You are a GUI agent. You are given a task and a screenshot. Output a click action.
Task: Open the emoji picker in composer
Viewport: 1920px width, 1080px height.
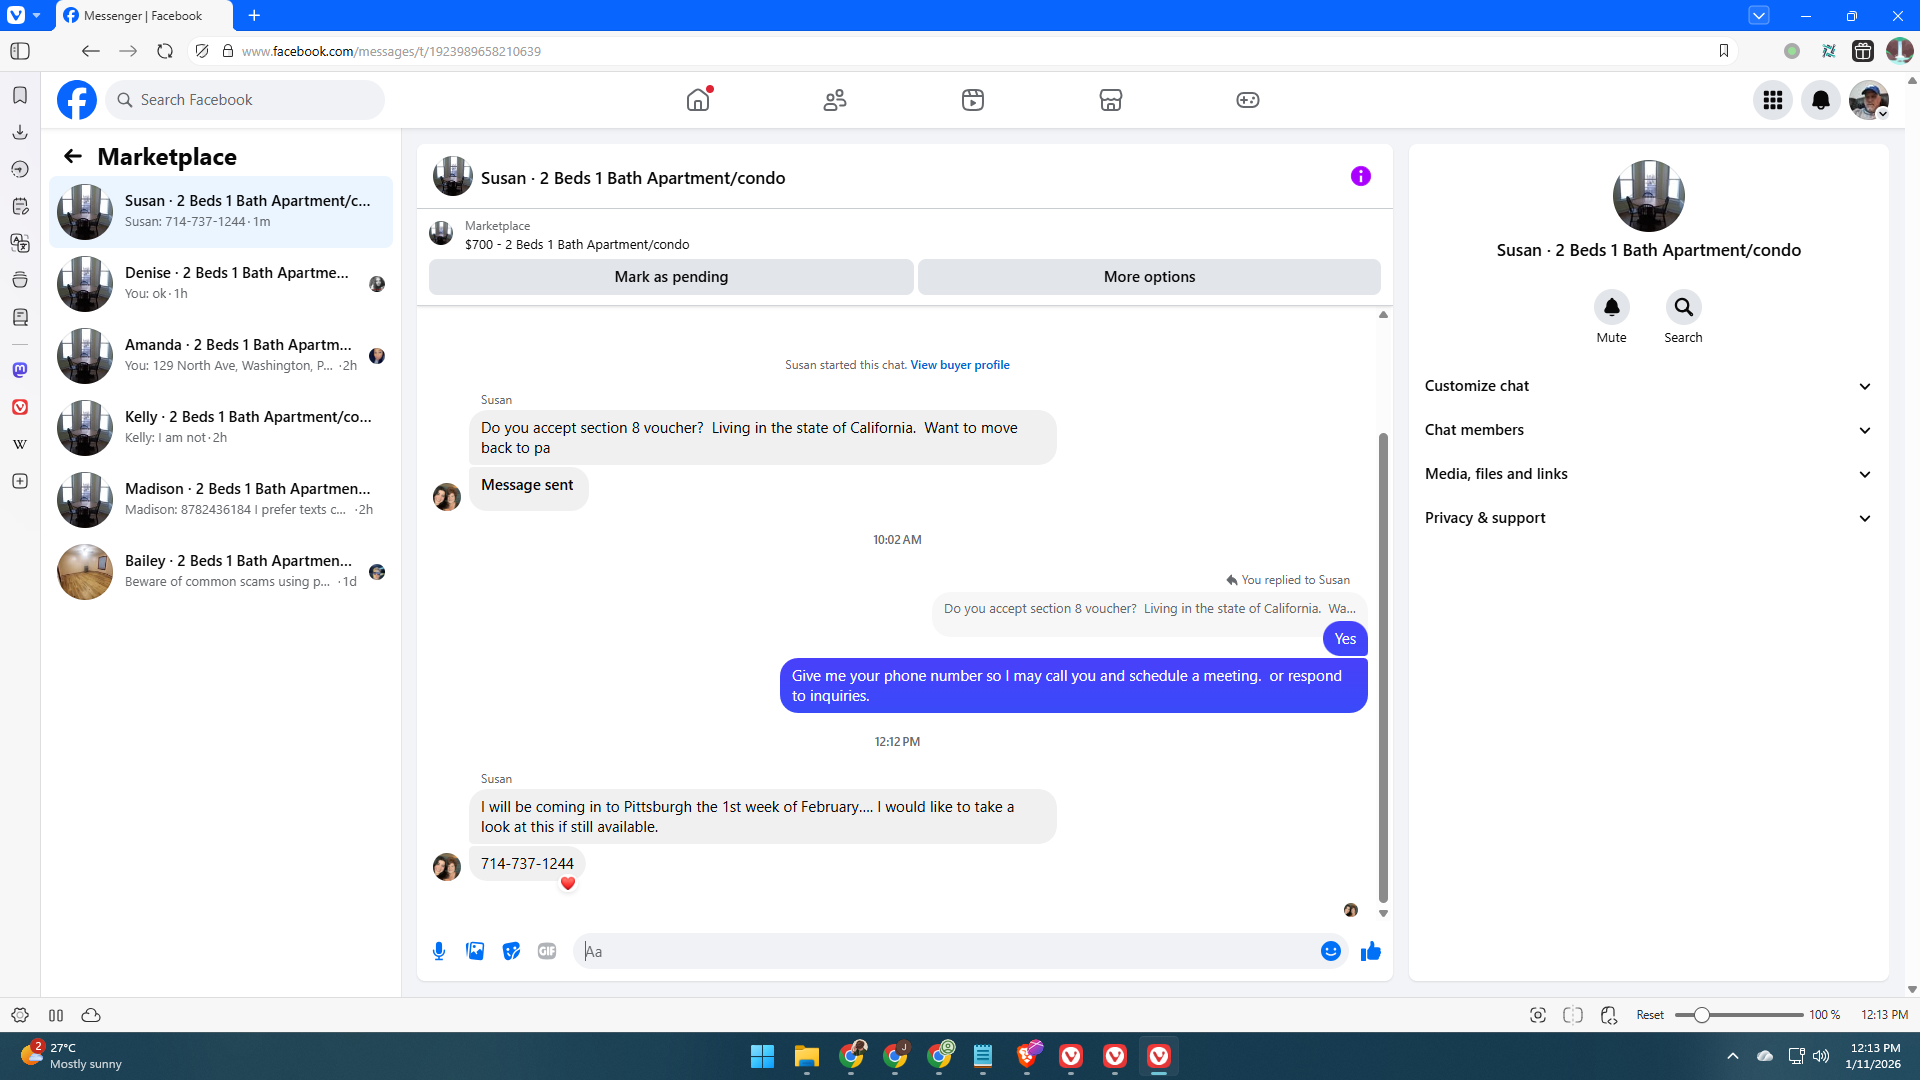click(x=1331, y=951)
